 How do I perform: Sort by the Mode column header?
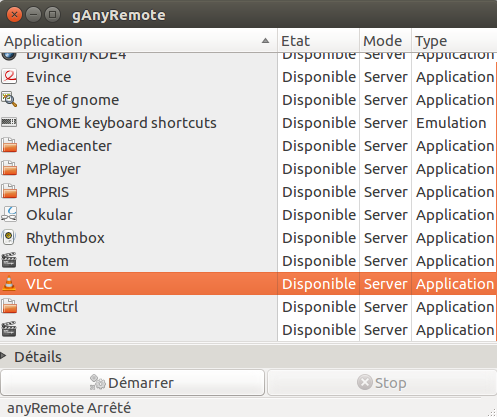click(x=385, y=41)
